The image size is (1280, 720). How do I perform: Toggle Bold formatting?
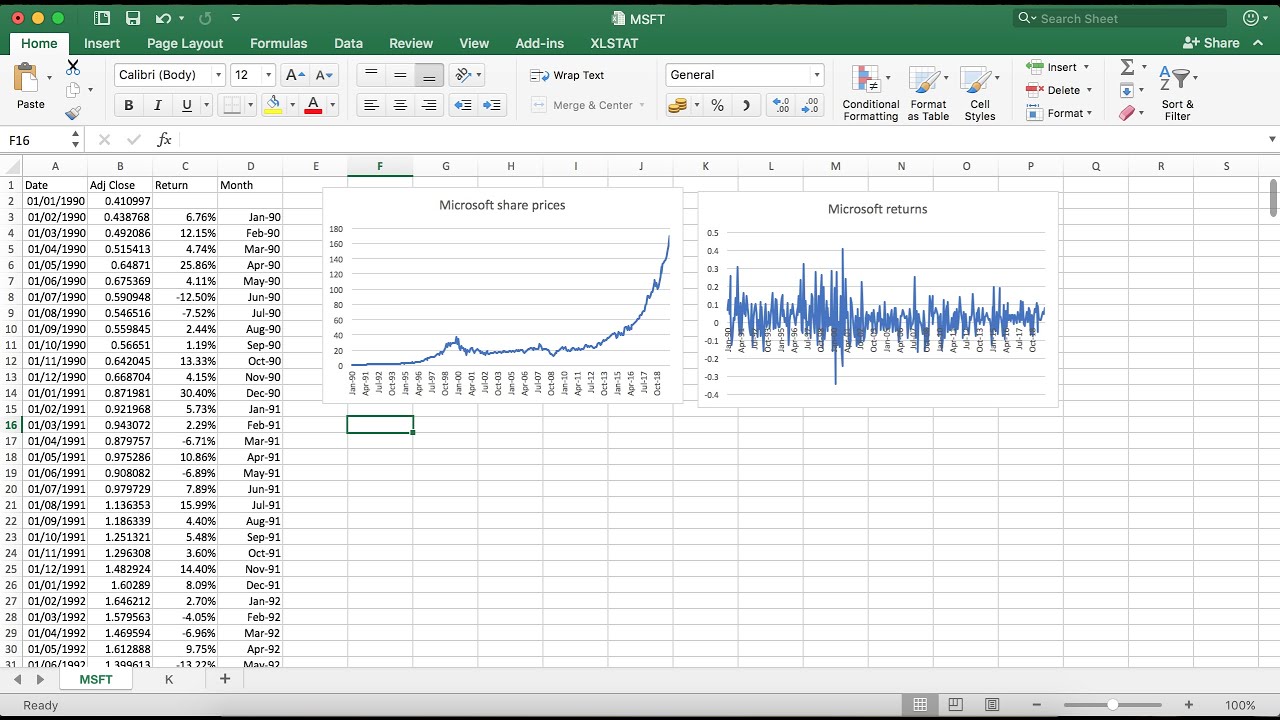(128, 105)
